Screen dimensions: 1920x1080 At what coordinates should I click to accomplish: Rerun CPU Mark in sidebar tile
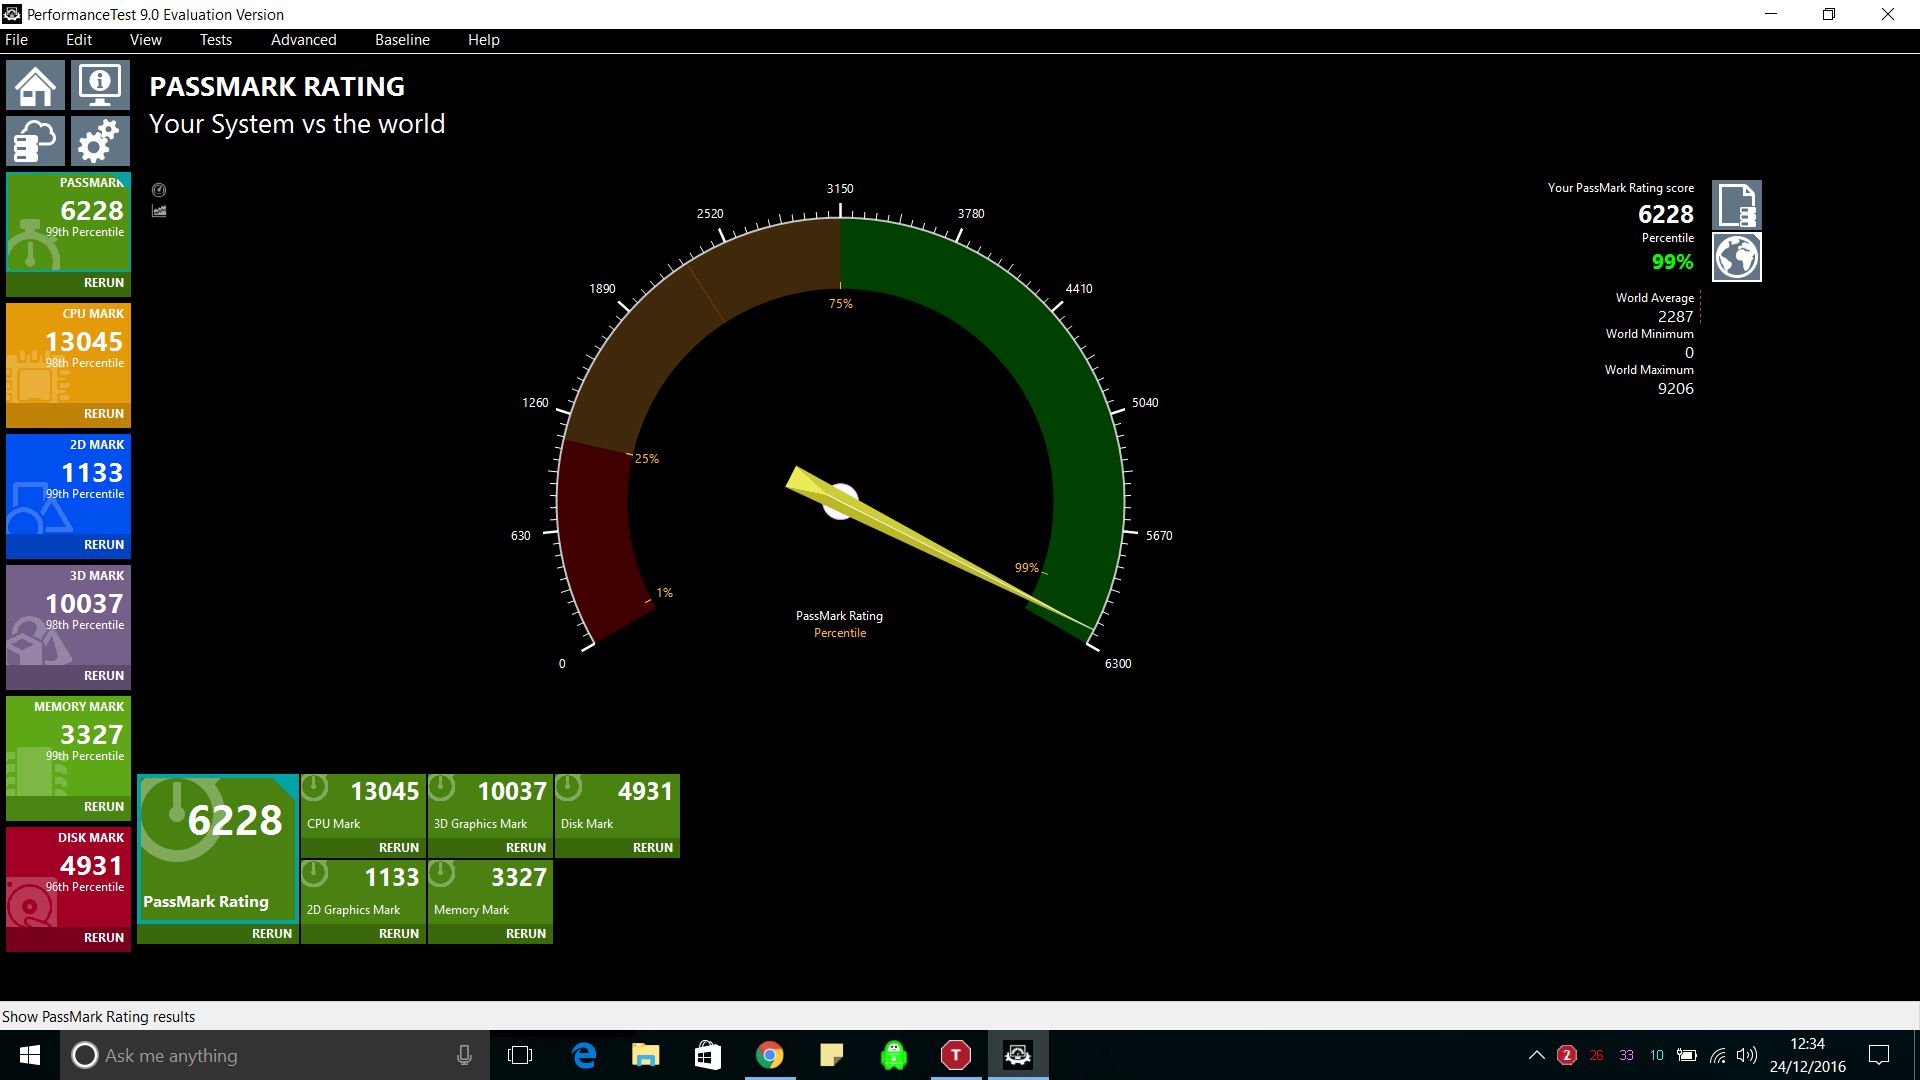pos(104,414)
